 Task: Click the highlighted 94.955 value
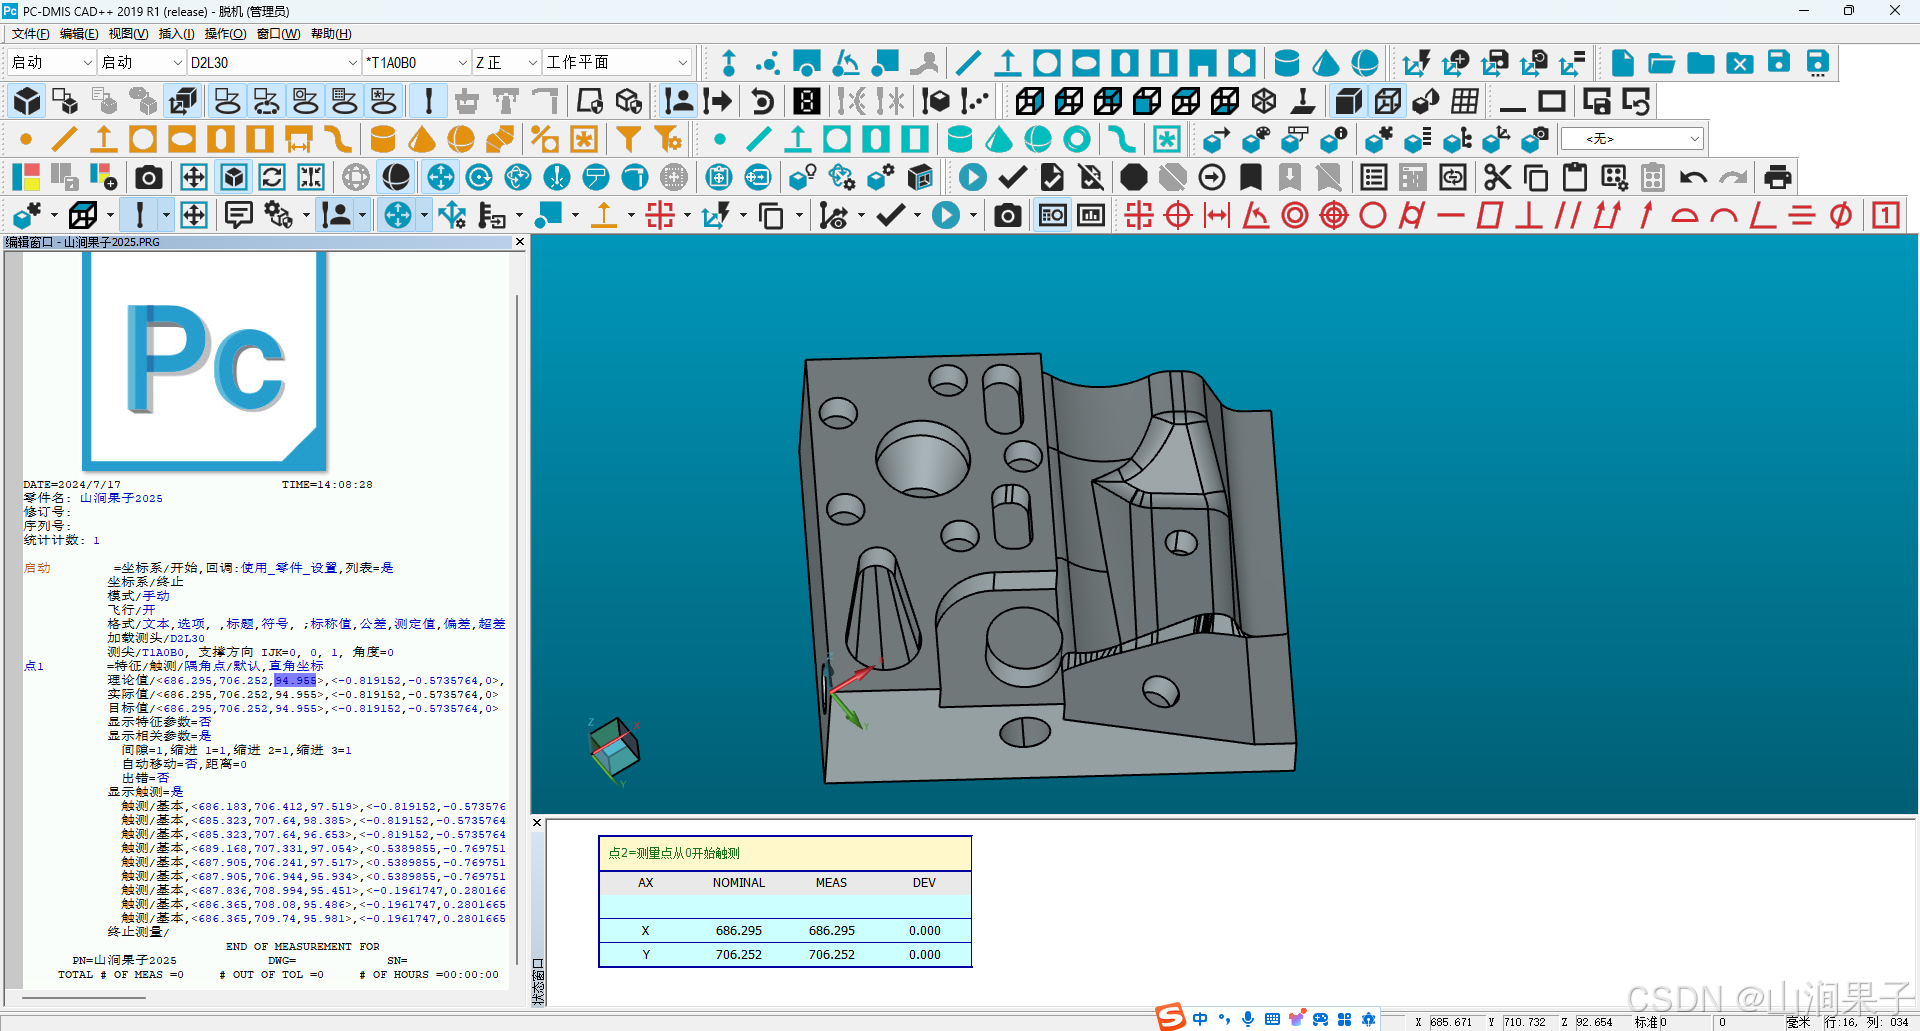coord(295,681)
